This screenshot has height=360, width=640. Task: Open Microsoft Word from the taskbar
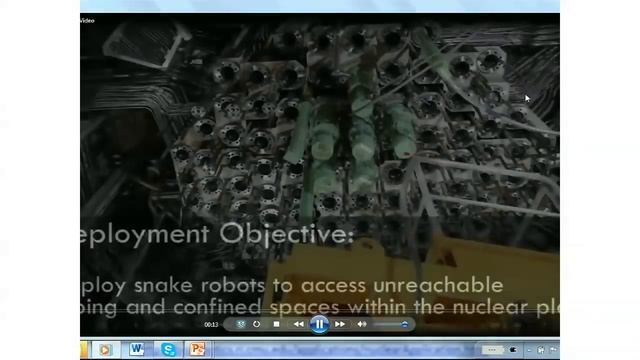(x=136, y=349)
